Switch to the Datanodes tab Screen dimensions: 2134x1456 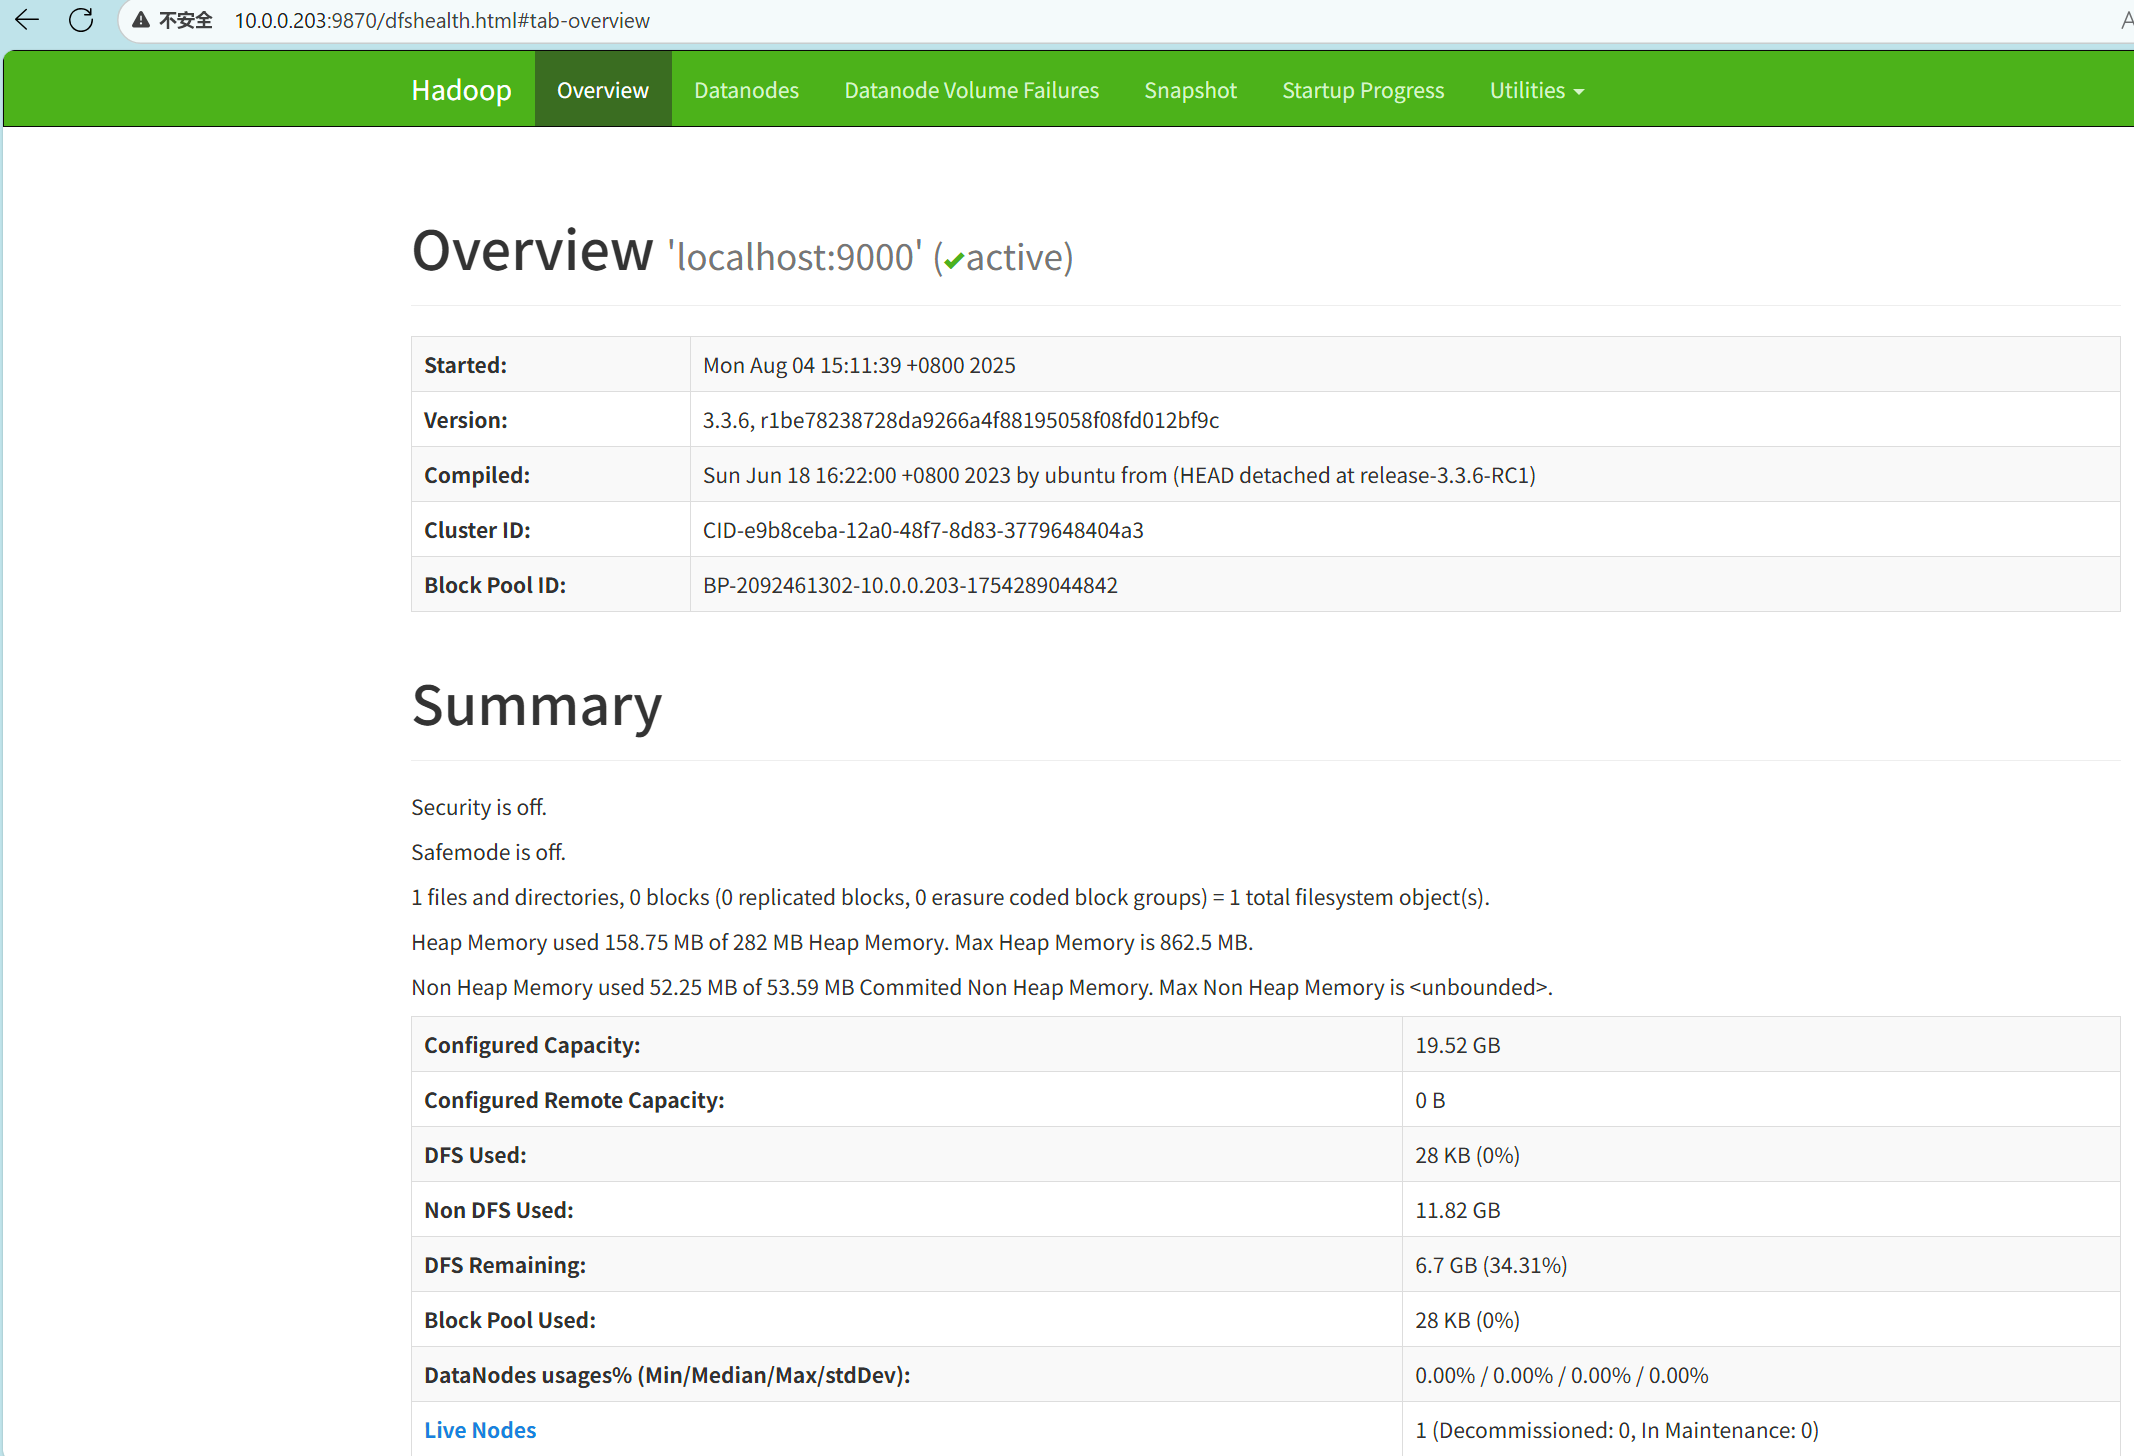tap(746, 90)
